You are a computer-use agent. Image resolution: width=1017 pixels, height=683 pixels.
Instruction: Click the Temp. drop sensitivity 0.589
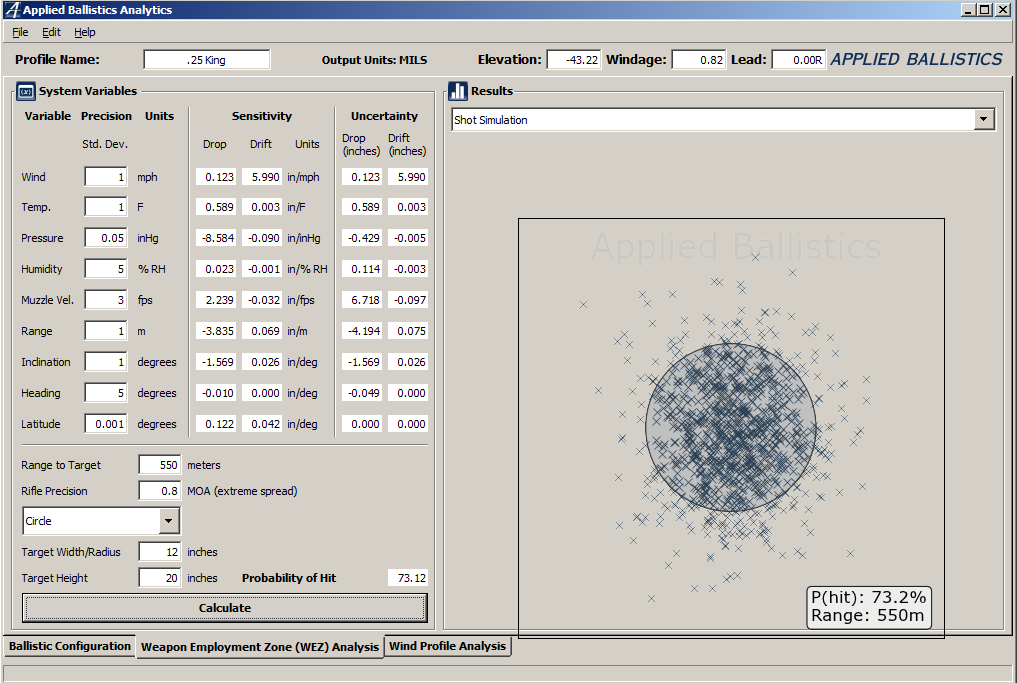216,207
